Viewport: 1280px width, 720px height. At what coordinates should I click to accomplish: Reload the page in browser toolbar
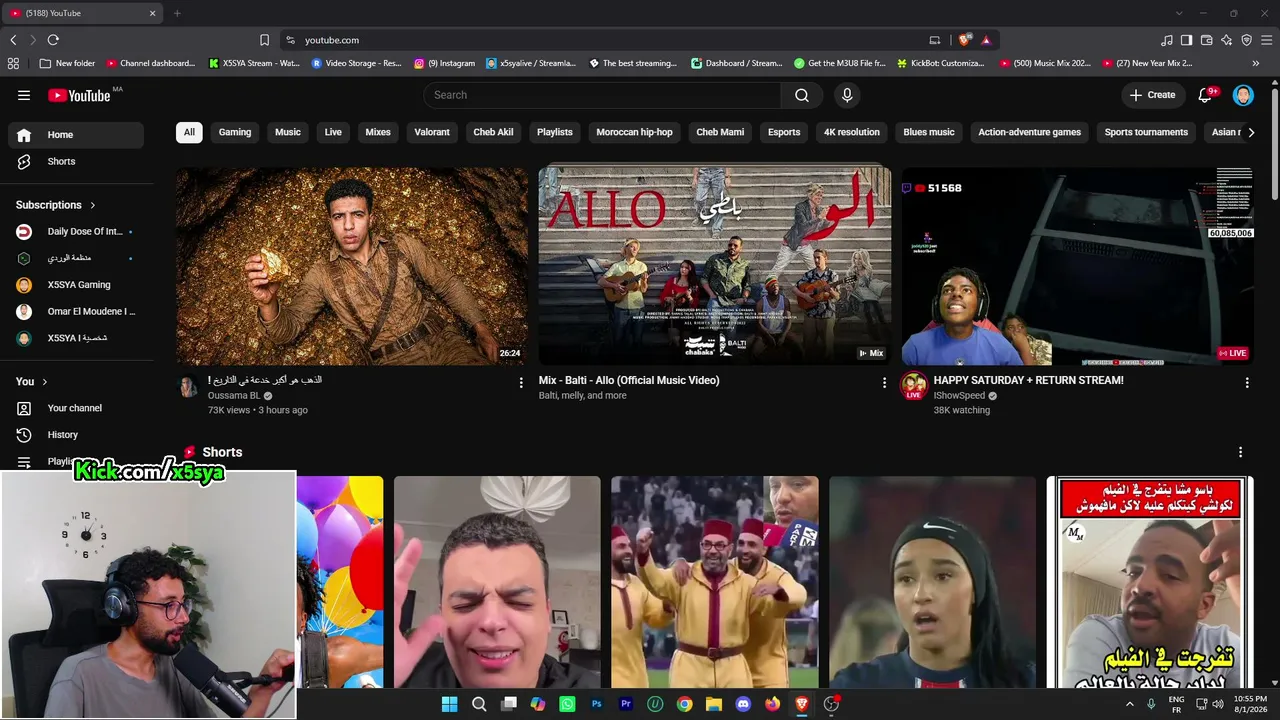tap(53, 40)
